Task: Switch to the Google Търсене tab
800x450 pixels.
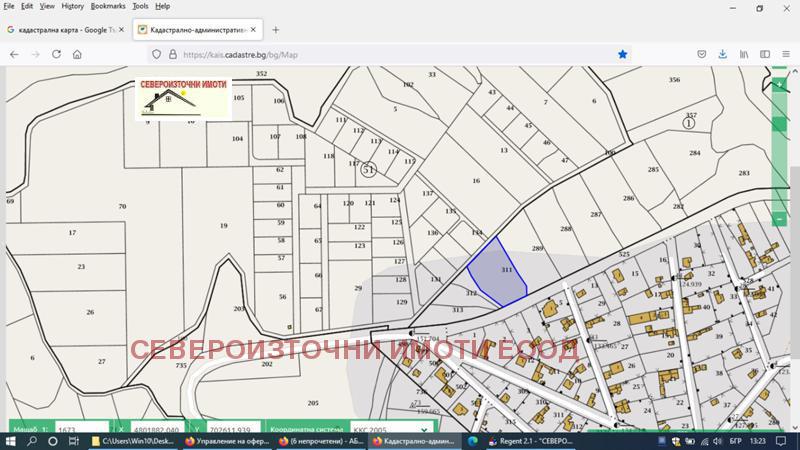Action: click(65, 29)
